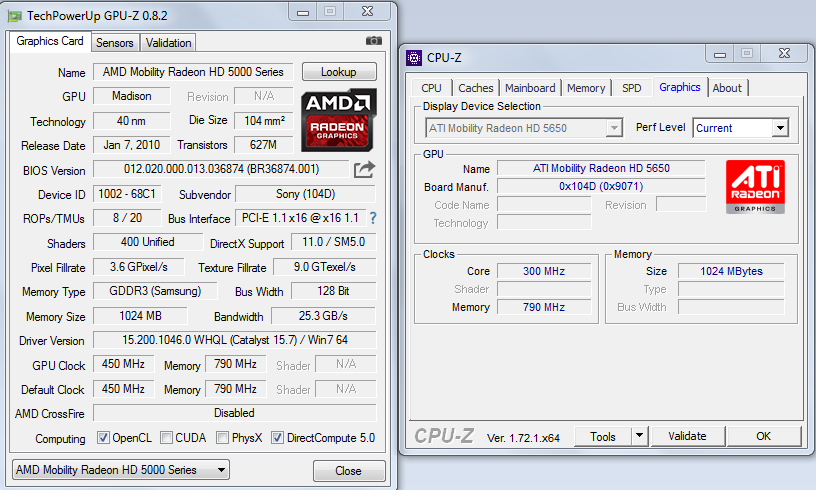Screen dimensions: 816x490
Task: Click the Transistors 627M value
Action: pyautogui.click(x=264, y=145)
